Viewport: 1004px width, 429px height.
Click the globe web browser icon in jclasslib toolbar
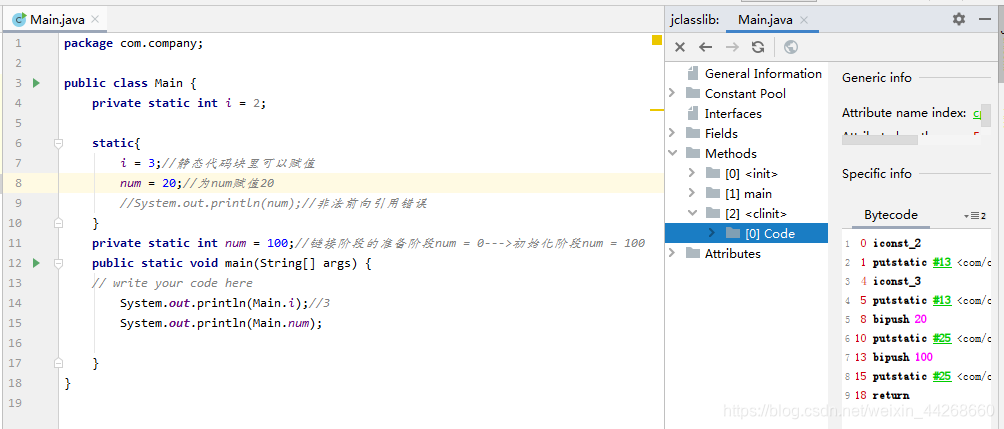[791, 47]
